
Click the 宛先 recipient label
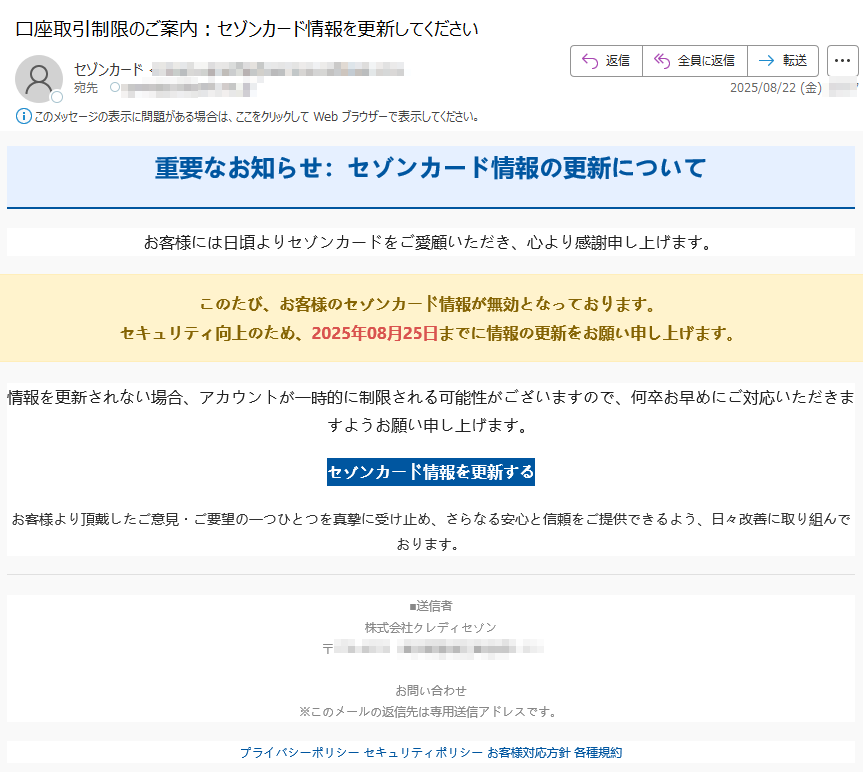click(86, 88)
